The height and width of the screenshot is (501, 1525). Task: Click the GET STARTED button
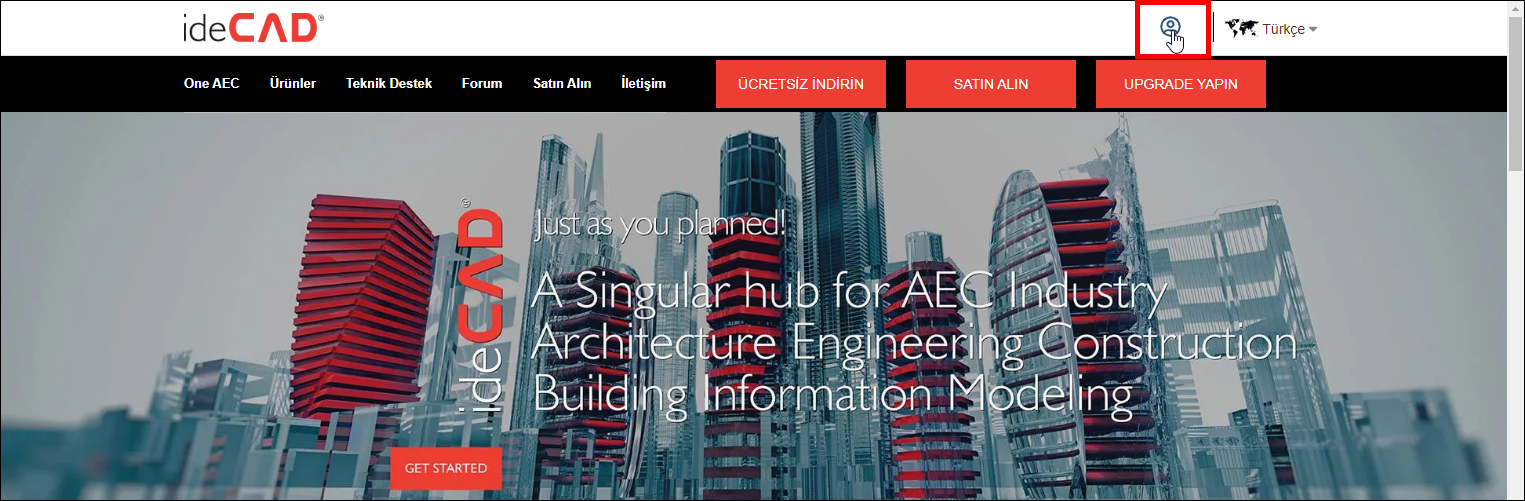(446, 468)
